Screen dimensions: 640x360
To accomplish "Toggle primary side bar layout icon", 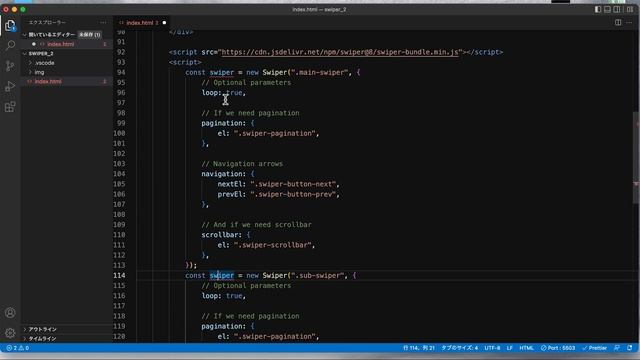I will (x=598, y=9).
